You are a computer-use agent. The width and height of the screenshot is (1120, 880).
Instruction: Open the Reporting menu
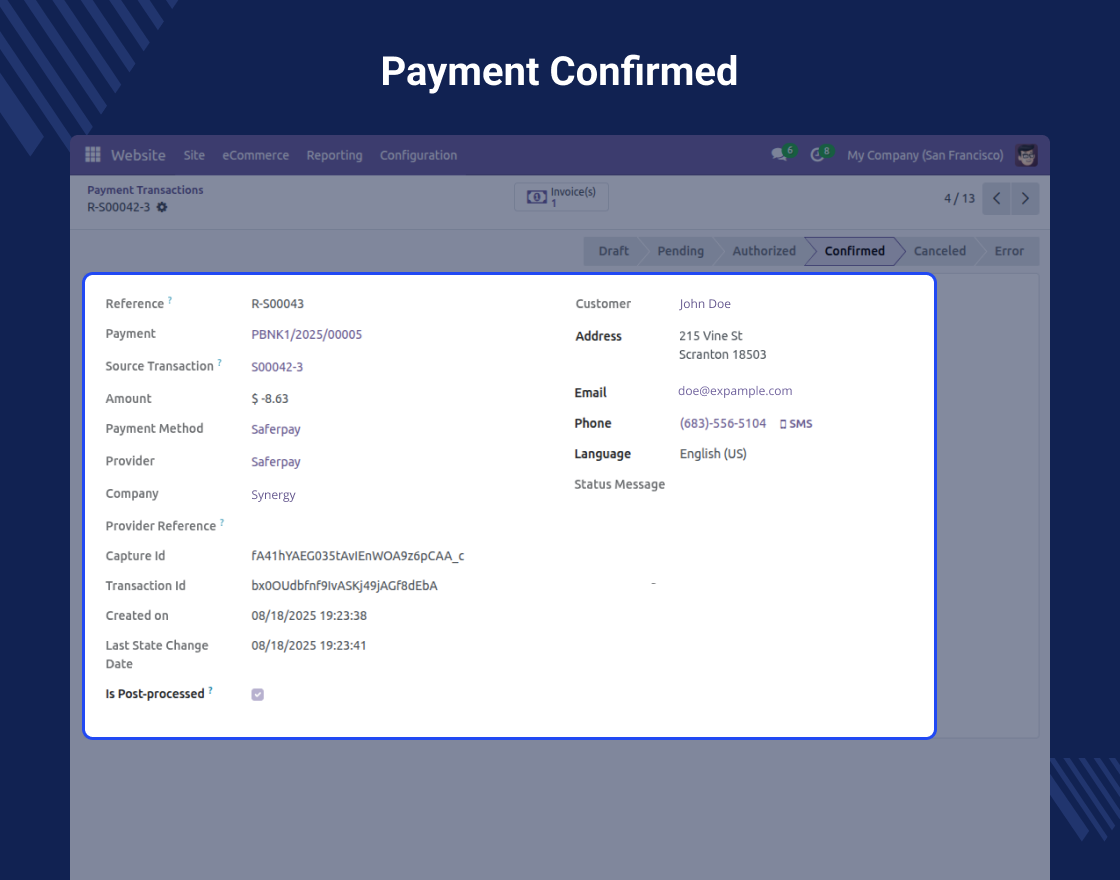tap(334, 155)
